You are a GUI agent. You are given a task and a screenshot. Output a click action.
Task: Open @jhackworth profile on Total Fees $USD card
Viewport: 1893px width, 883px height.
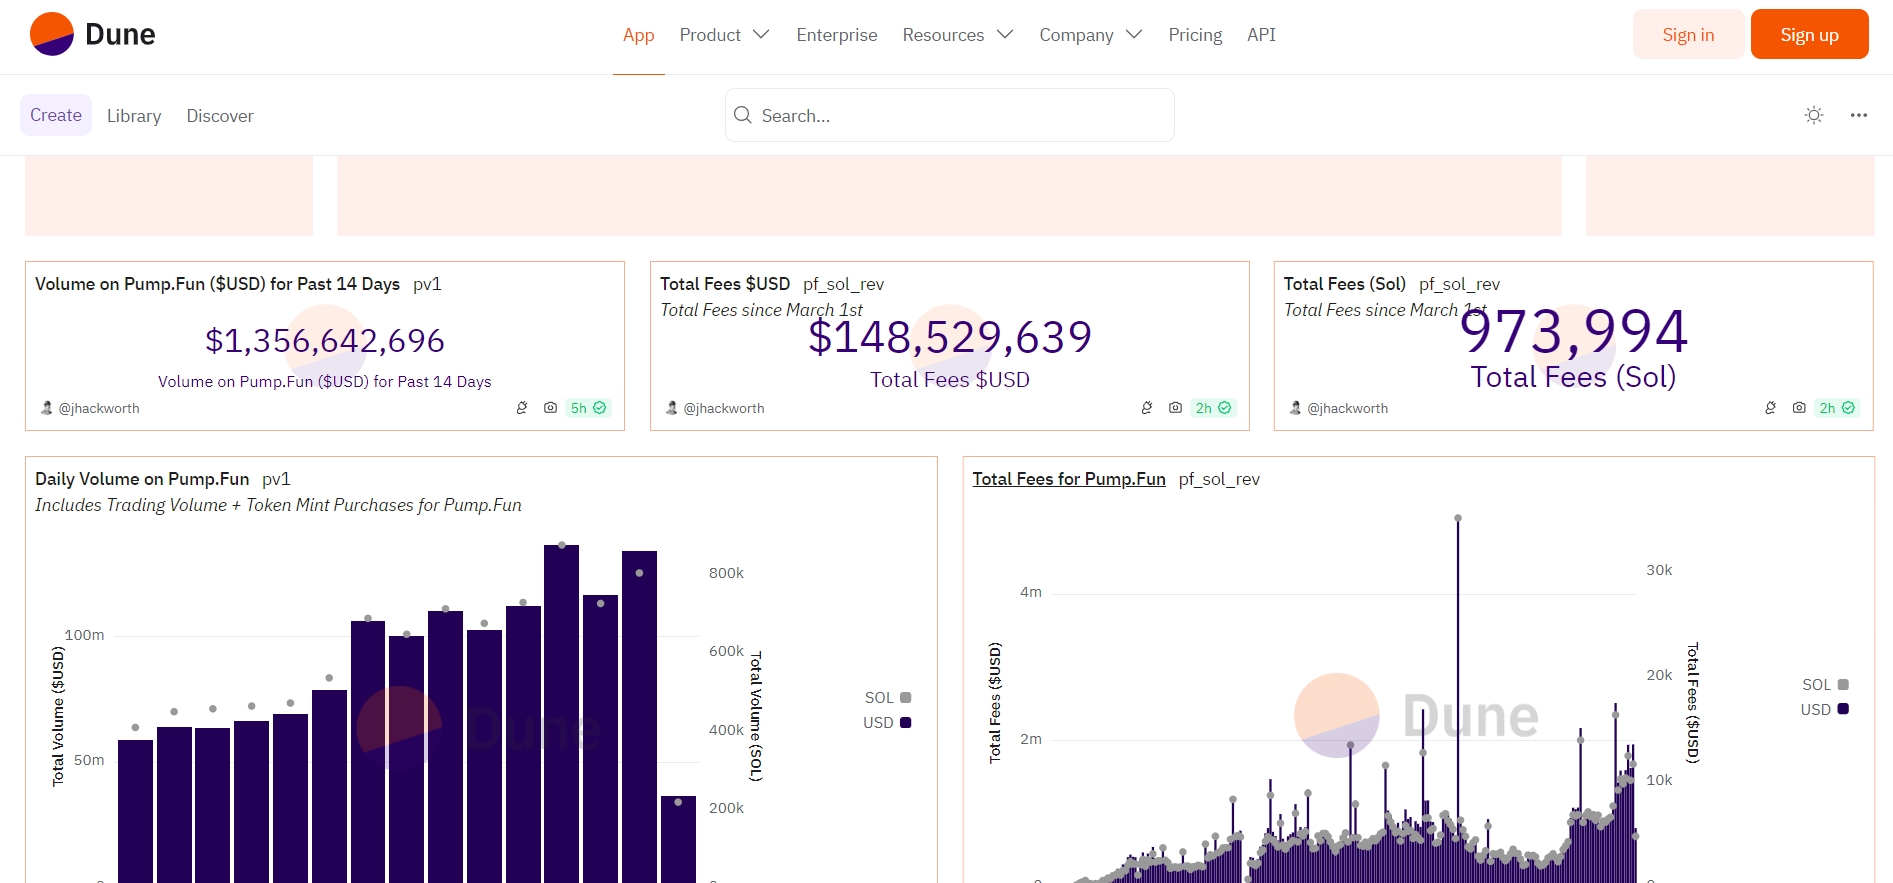click(724, 408)
